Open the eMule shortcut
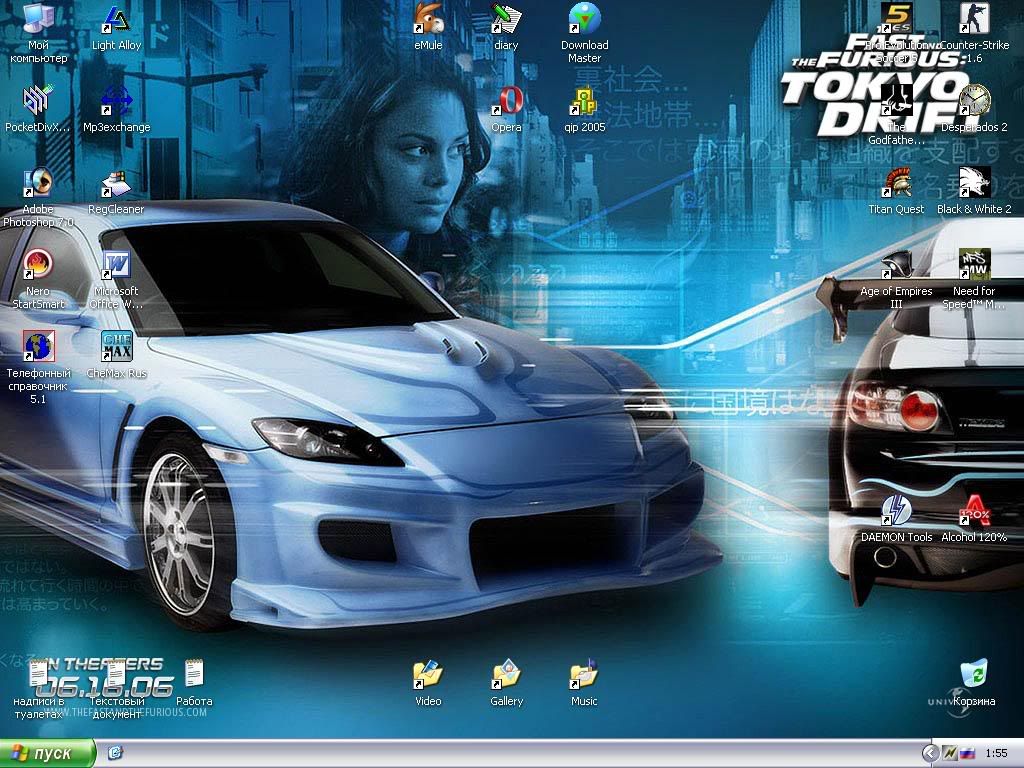The image size is (1024, 768). [428, 19]
